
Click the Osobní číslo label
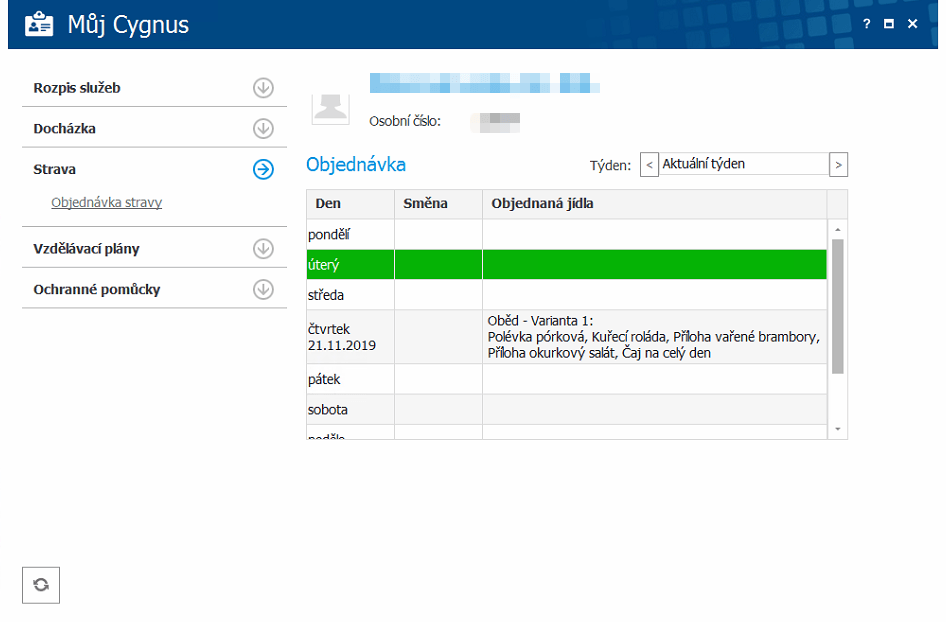click(405, 121)
